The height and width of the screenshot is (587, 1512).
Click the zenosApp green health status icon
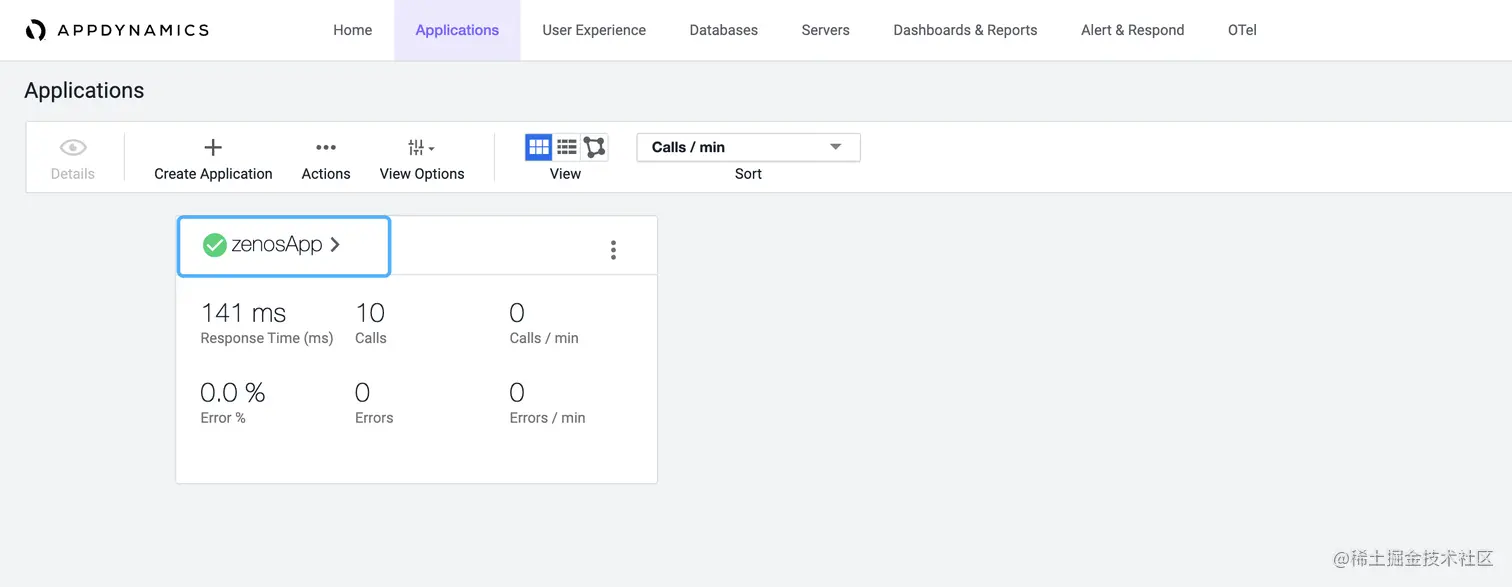[x=214, y=245]
